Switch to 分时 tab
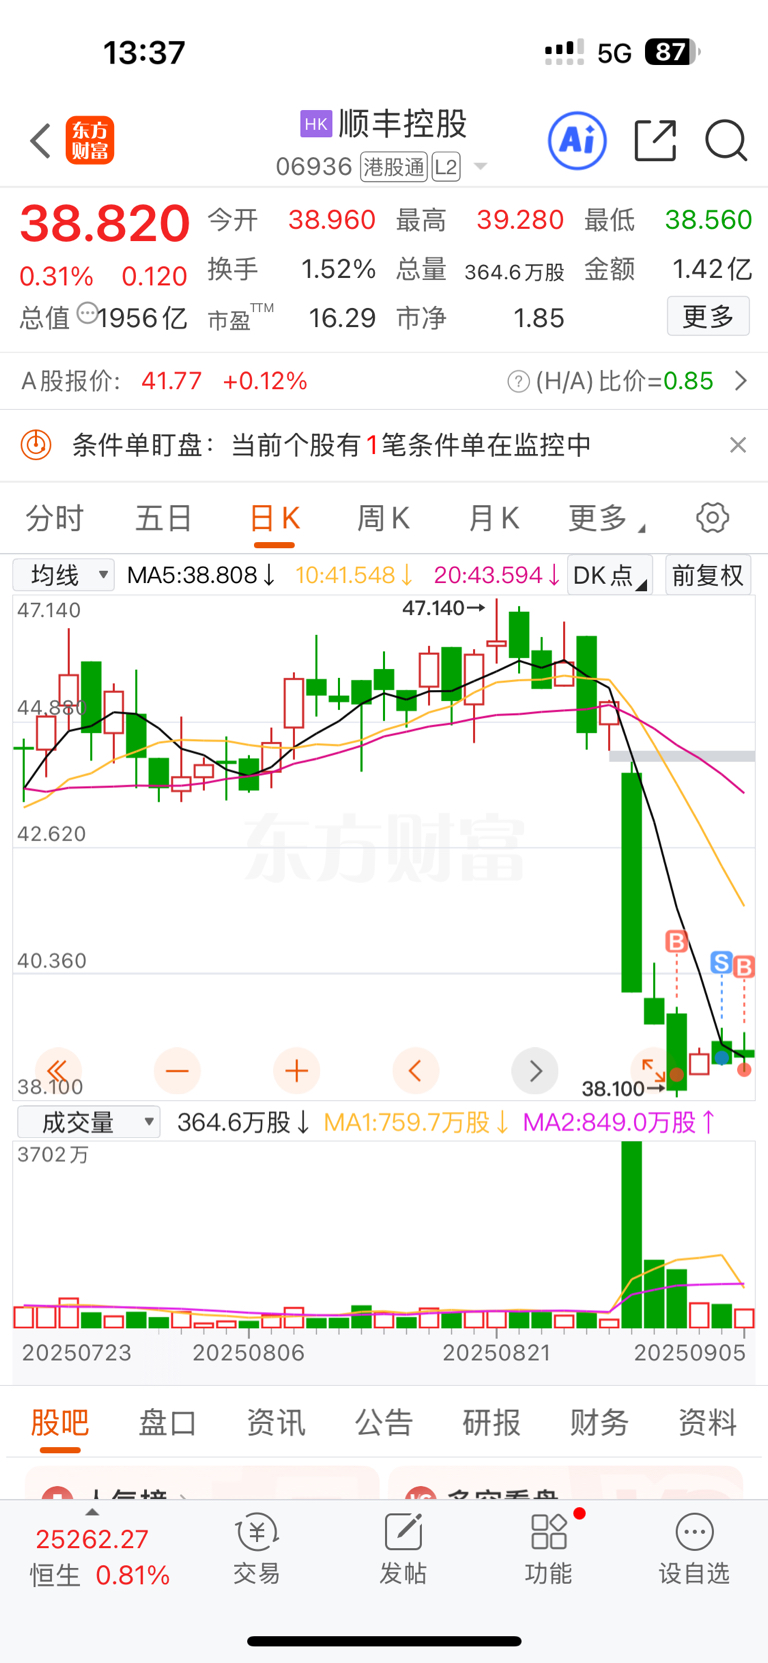The width and height of the screenshot is (768, 1663). pyautogui.click(x=55, y=518)
